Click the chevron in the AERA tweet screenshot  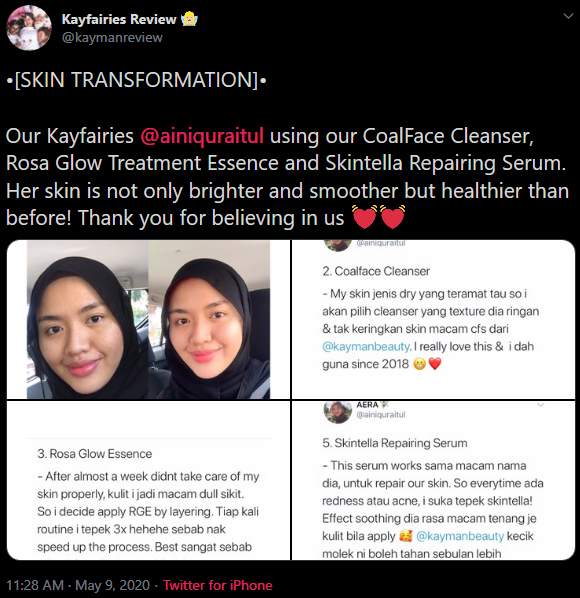pyautogui.click(x=540, y=405)
